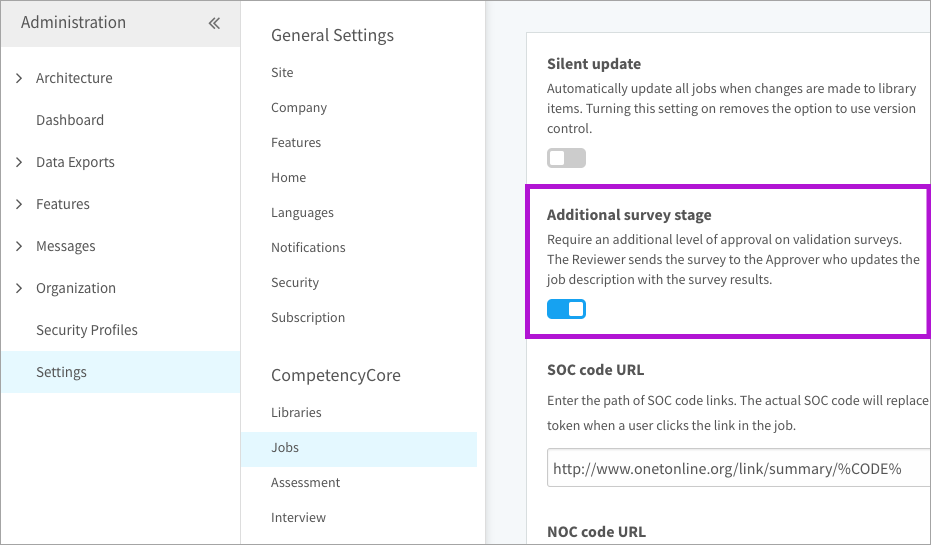The width and height of the screenshot is (931, 545).
Task: Open Assessment settings under CompetencyCore
Action: pyautogui.click(x=305, y=482)
